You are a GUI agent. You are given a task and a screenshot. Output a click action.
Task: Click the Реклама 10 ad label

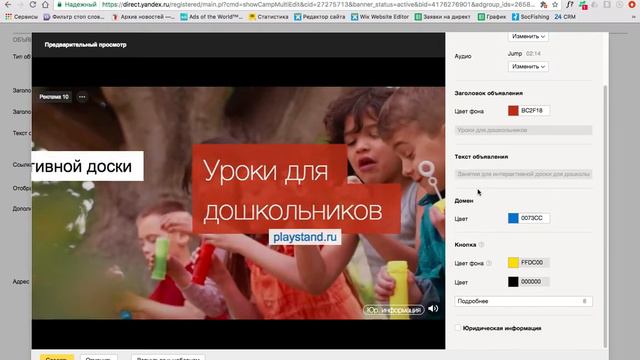click(x=54, y=97)
